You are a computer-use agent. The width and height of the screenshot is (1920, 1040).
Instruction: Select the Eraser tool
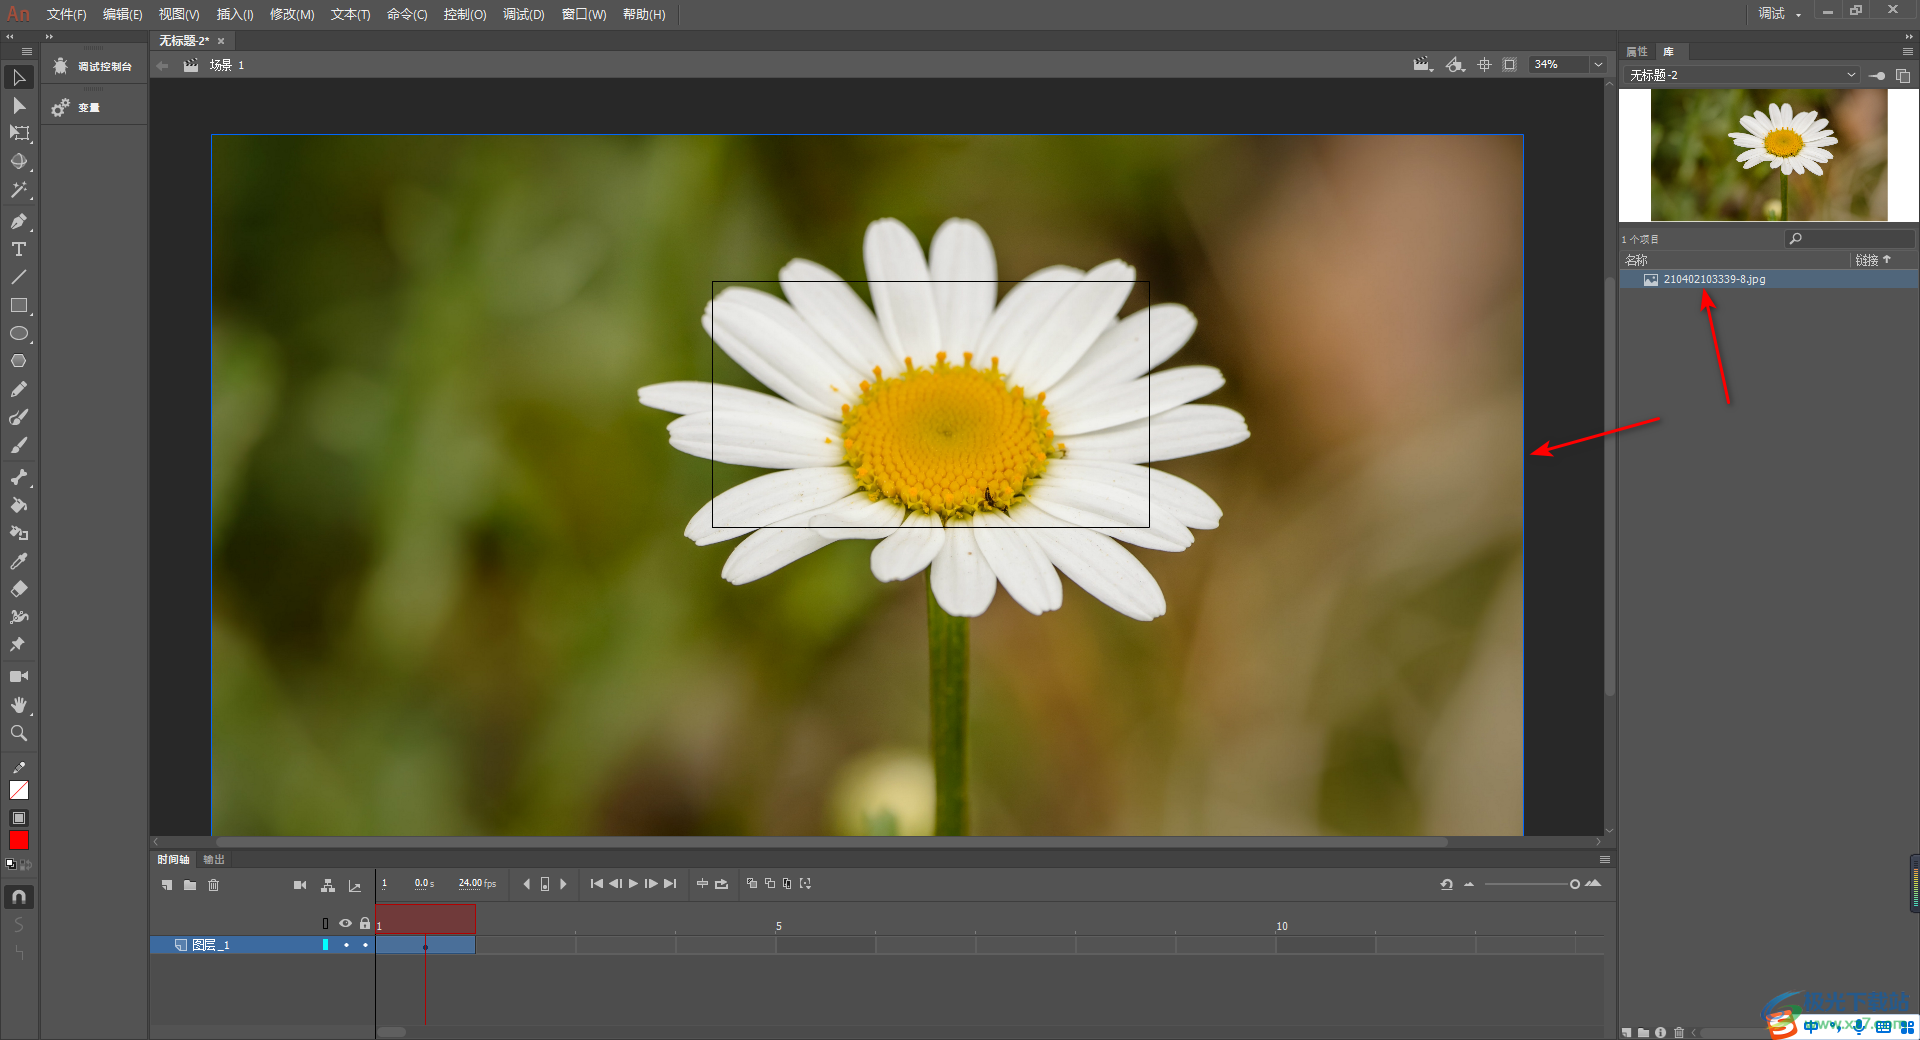19,589
